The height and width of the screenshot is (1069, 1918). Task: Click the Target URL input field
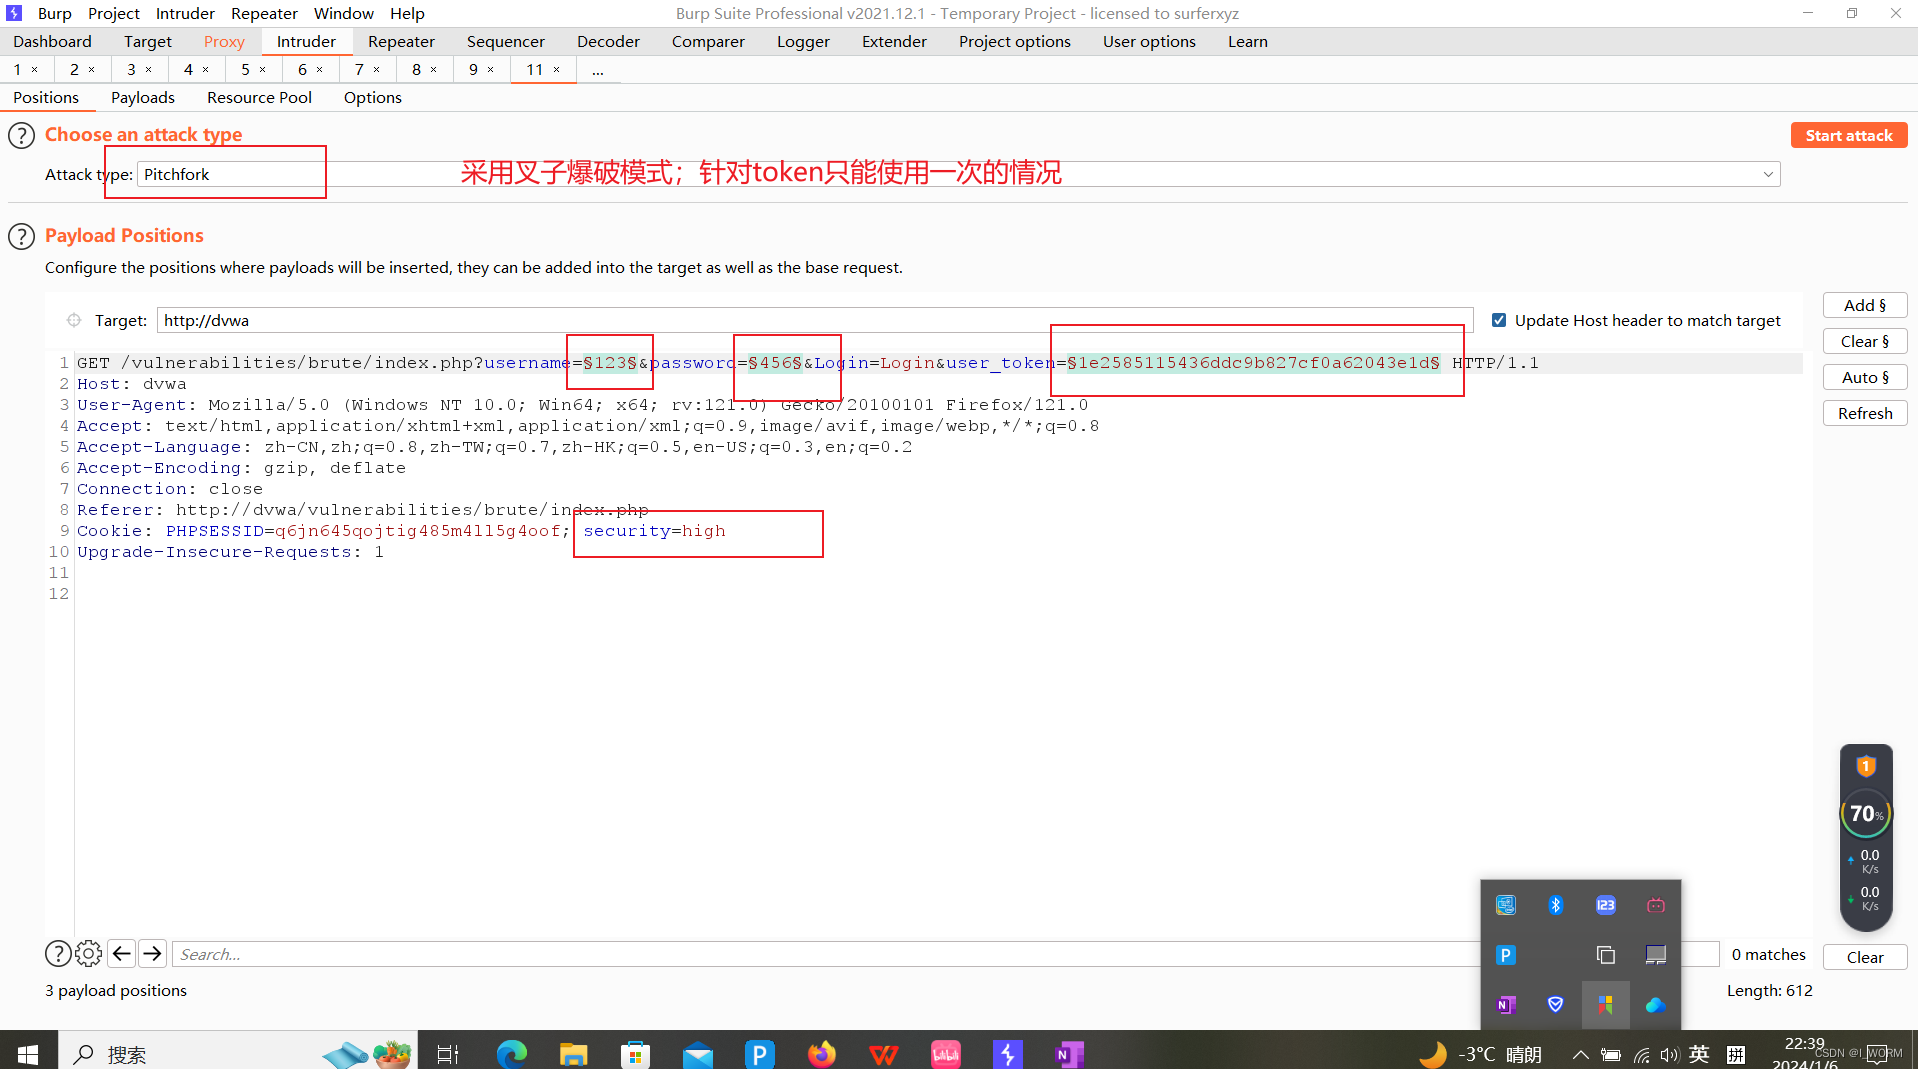tap(815, 320)
